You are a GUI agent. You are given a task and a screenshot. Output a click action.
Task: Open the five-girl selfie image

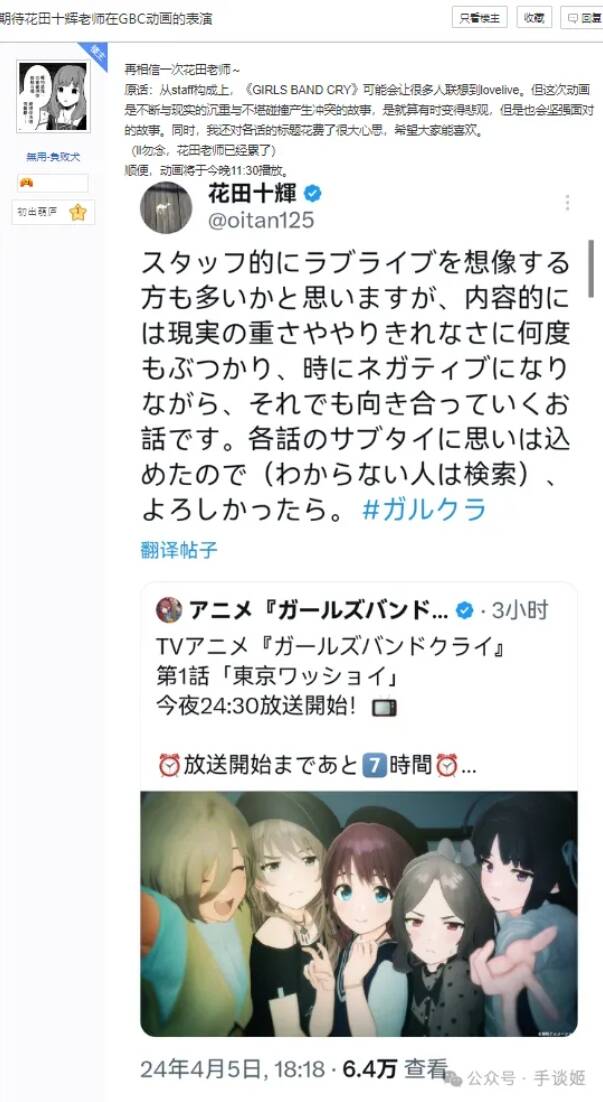coord(359,914)
